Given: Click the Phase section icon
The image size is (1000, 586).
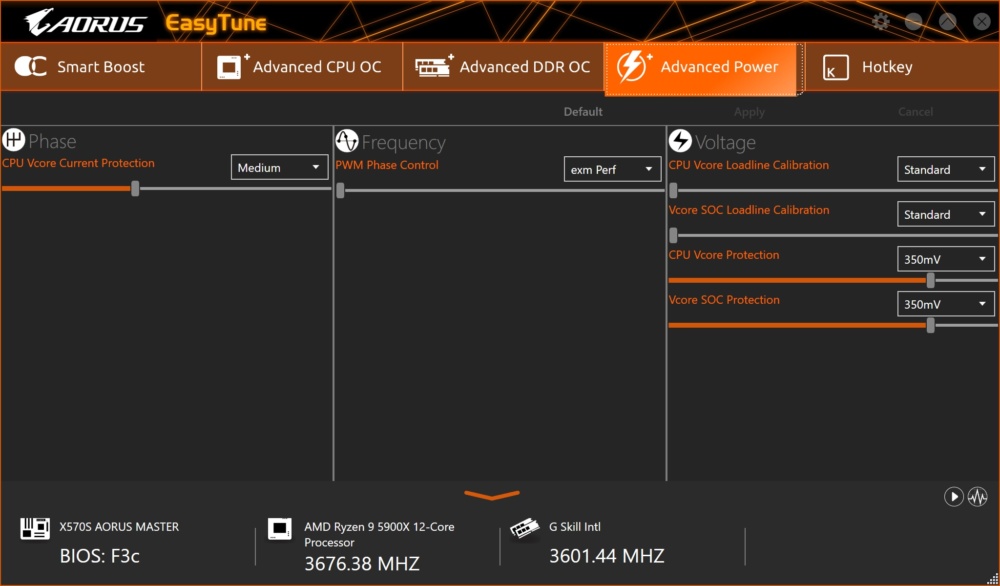Looking at the screenshot, I should click(13, 140).
